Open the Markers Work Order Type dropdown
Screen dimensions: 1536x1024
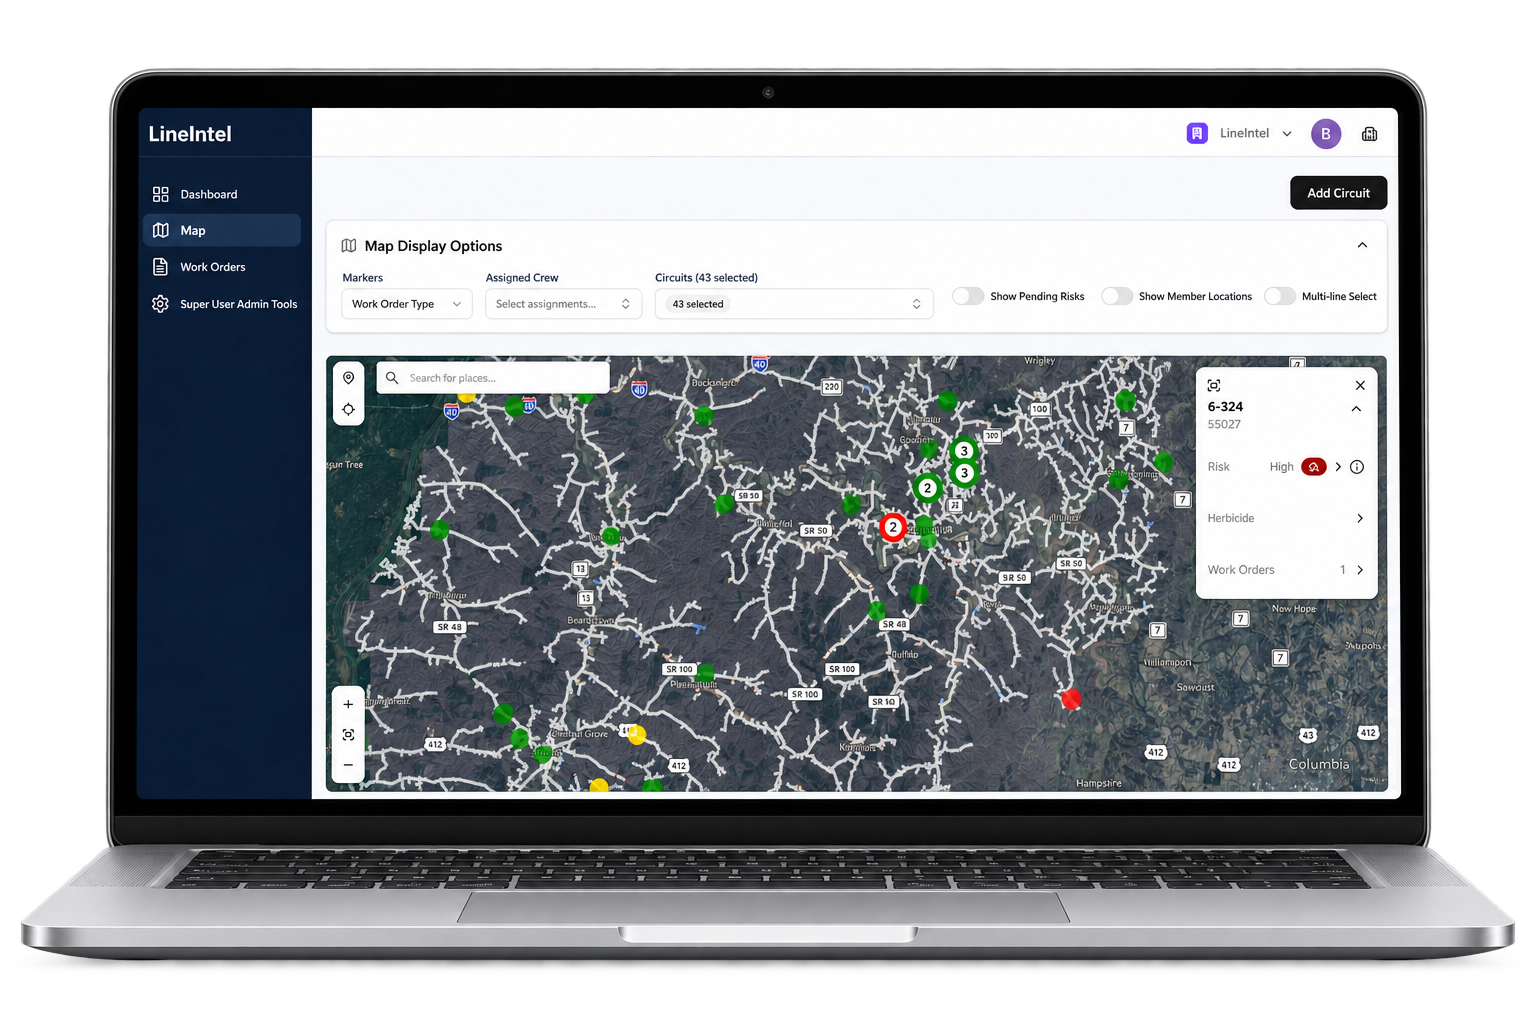tap(407, 304)
